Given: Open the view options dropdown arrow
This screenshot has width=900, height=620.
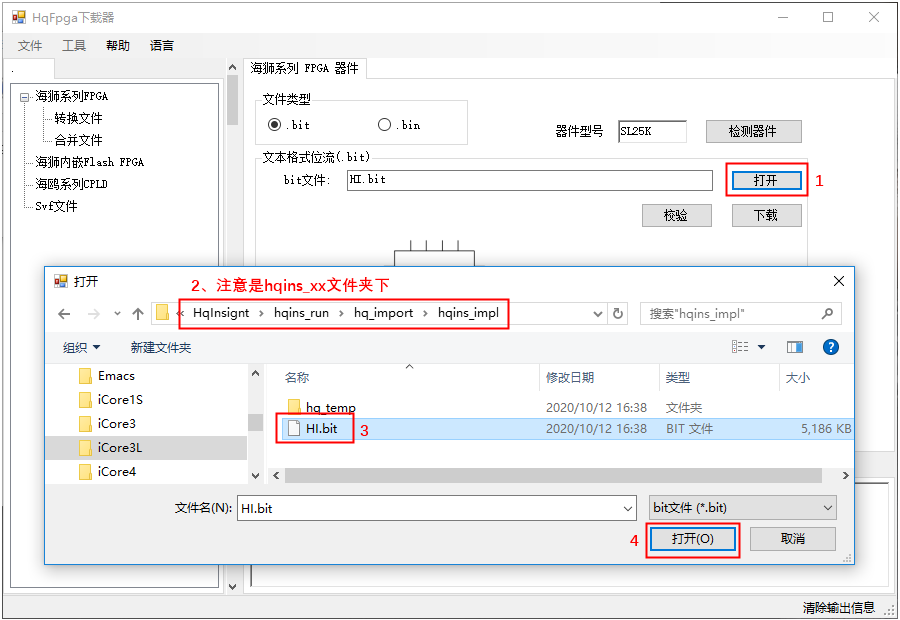Looking at the screenshot, I should point(761,347).
